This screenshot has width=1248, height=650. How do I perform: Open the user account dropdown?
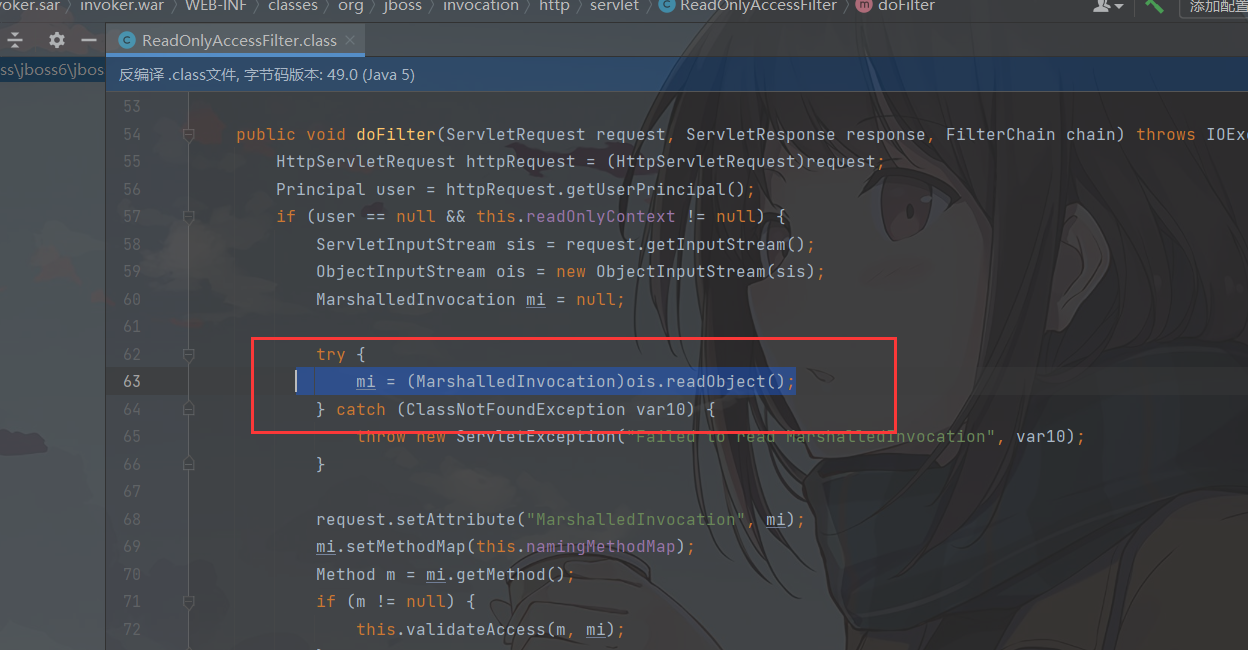(x=1107, y=6)
